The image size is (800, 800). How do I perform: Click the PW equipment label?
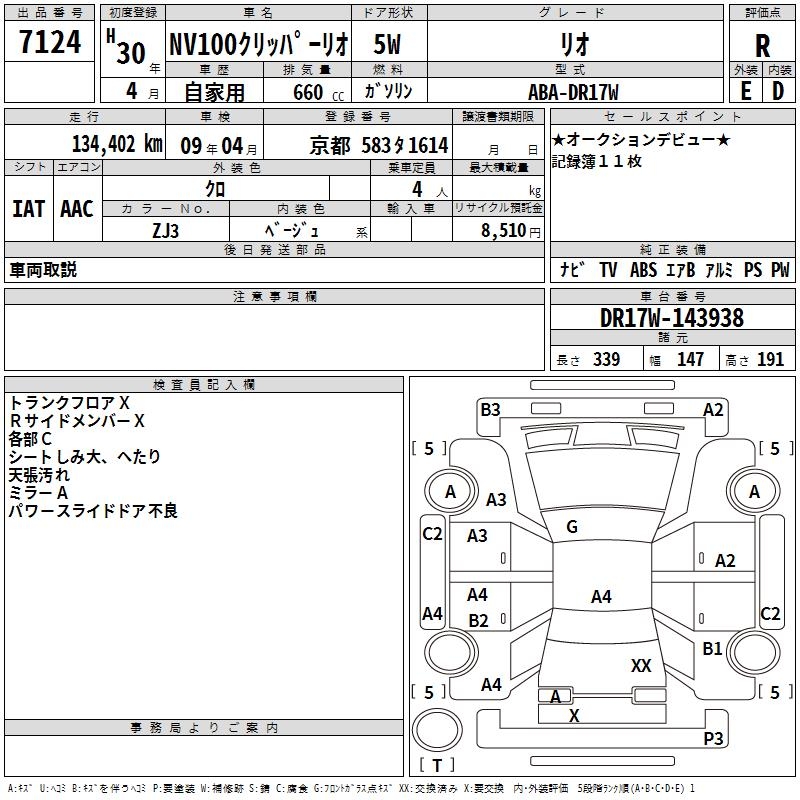pos(780,269)
